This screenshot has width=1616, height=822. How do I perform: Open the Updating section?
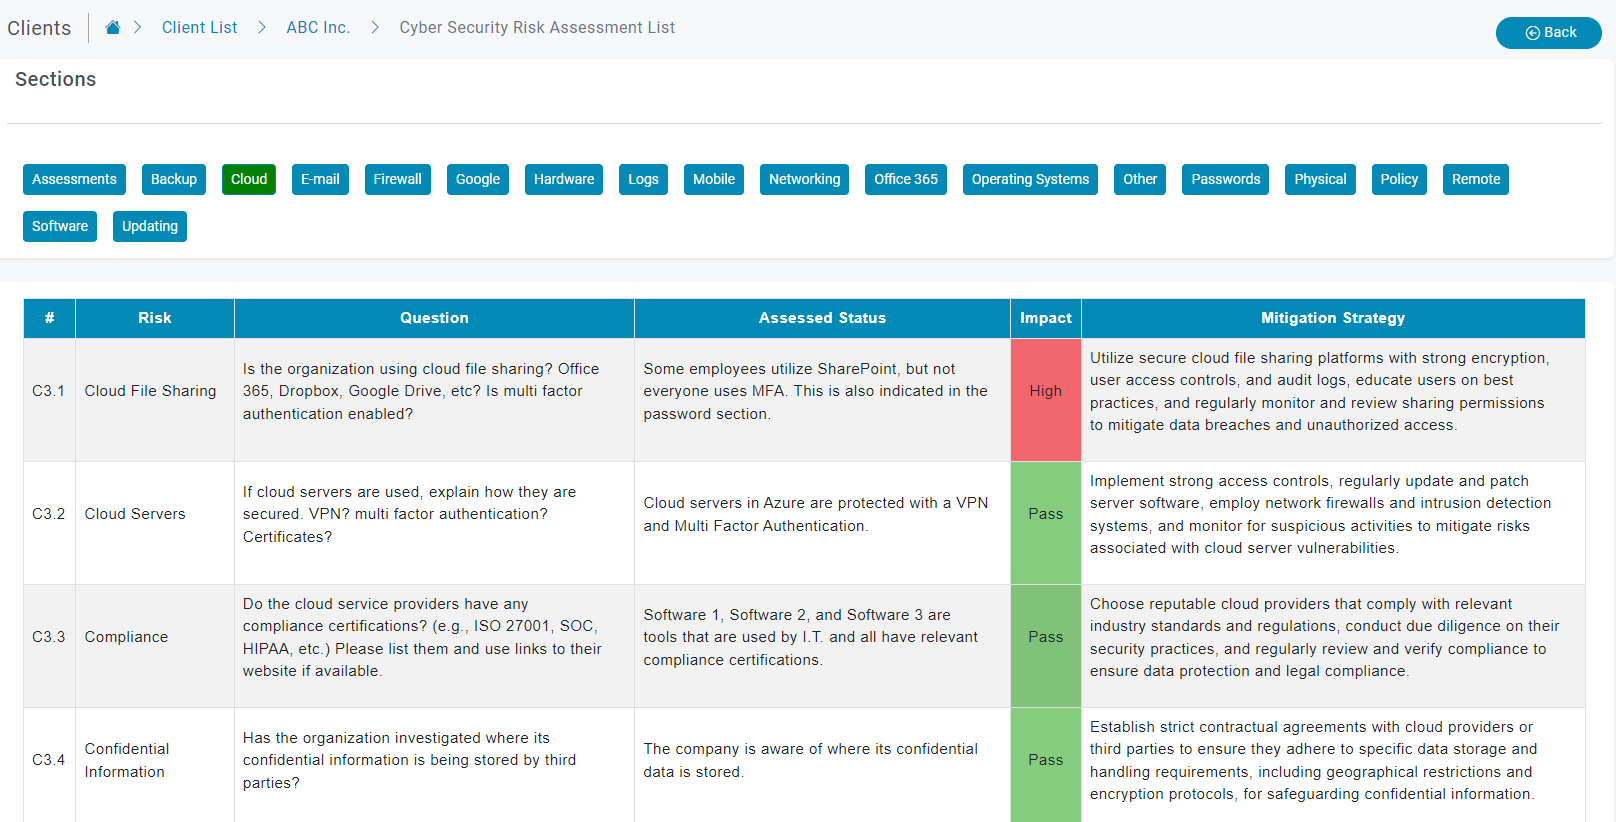pyautogui.click(x=150, y=226)
